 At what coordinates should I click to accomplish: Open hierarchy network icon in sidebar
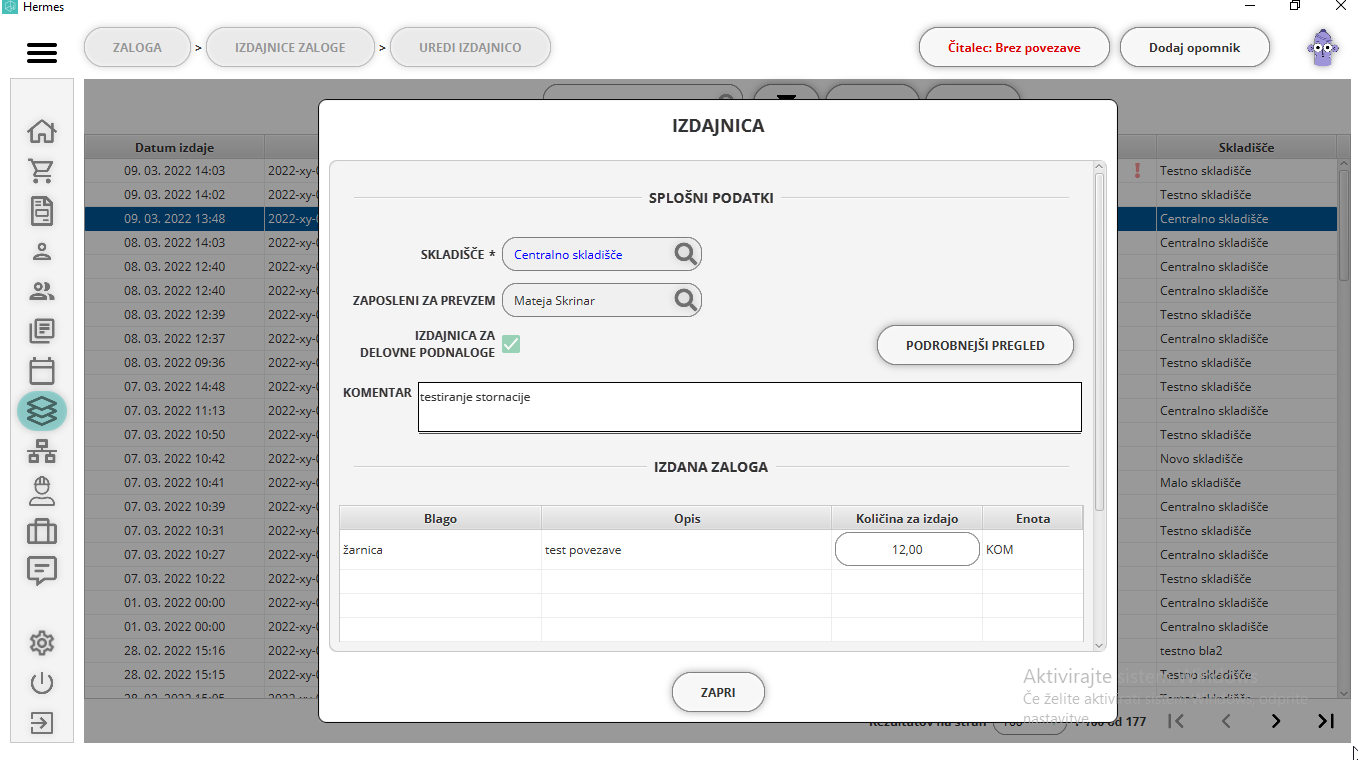tap(42, 452)
